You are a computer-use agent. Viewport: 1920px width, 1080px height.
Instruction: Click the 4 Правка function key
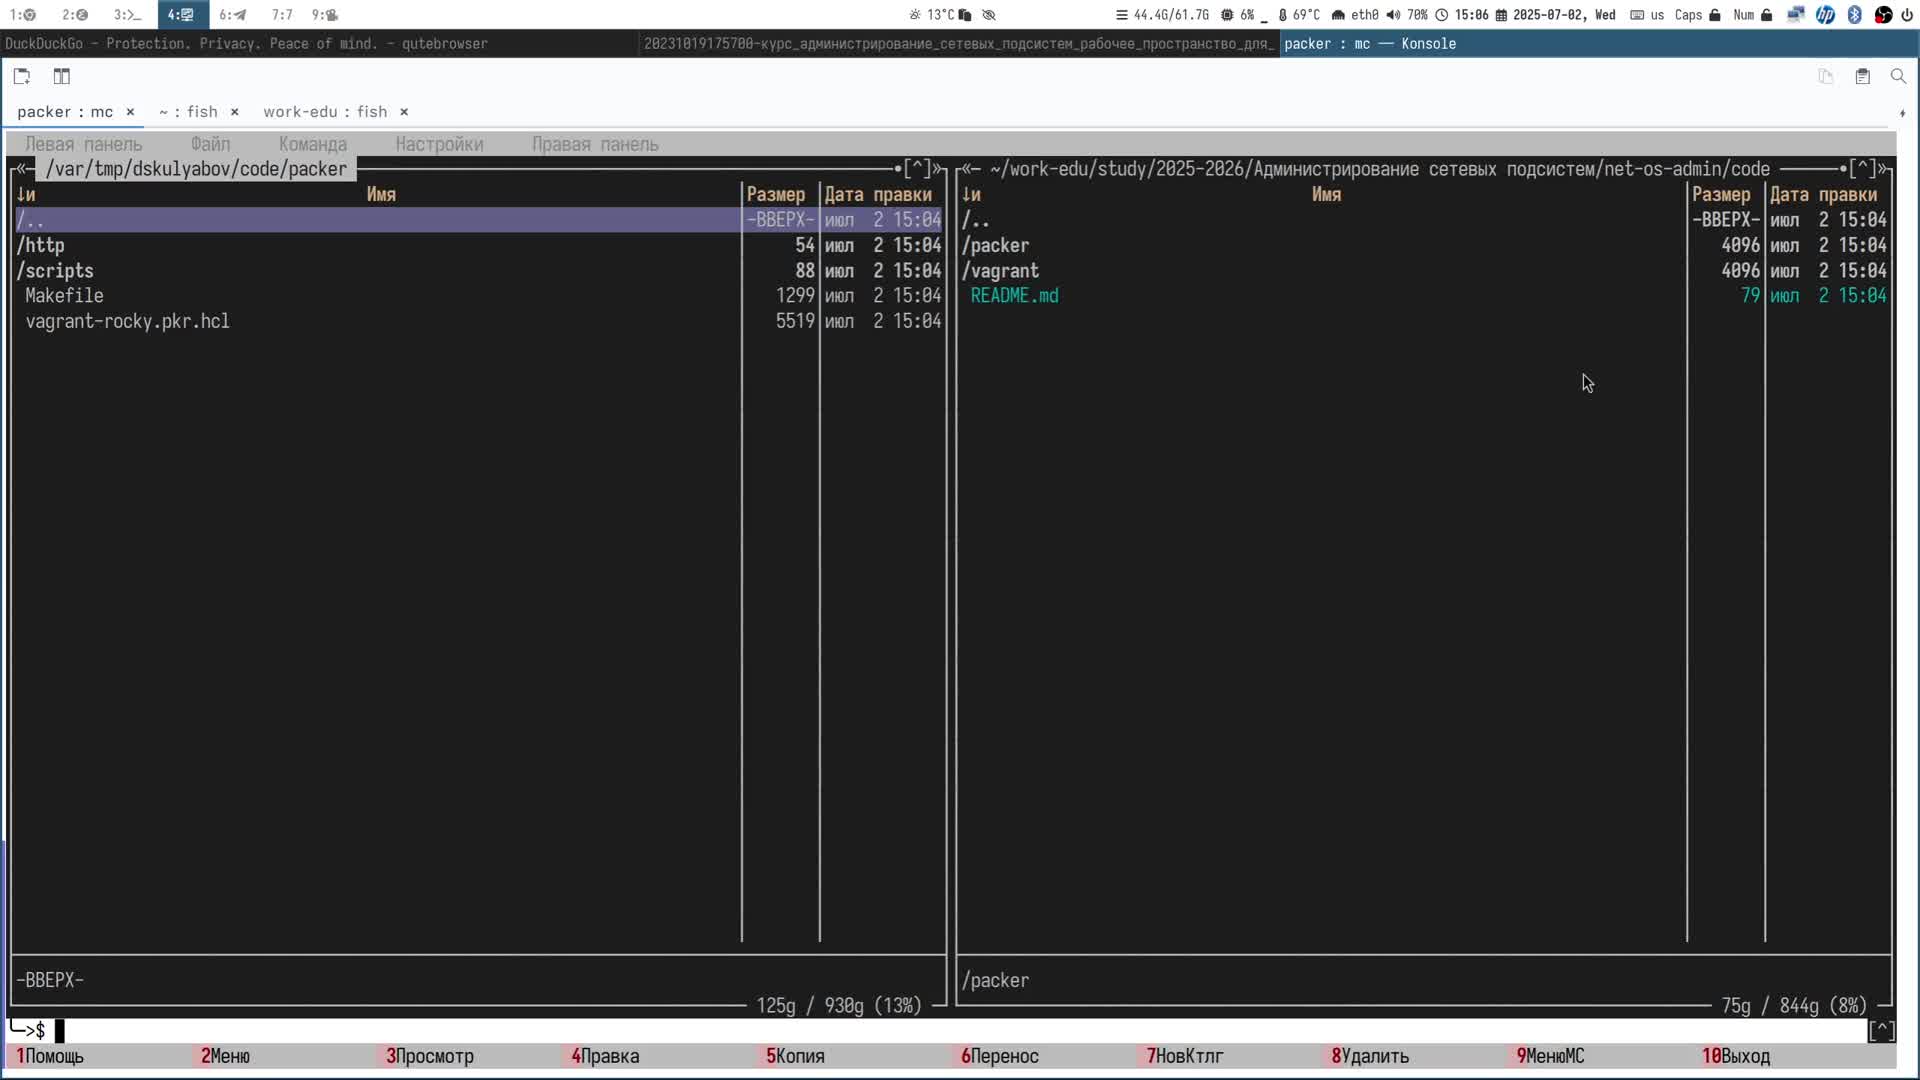(605, 1056)
